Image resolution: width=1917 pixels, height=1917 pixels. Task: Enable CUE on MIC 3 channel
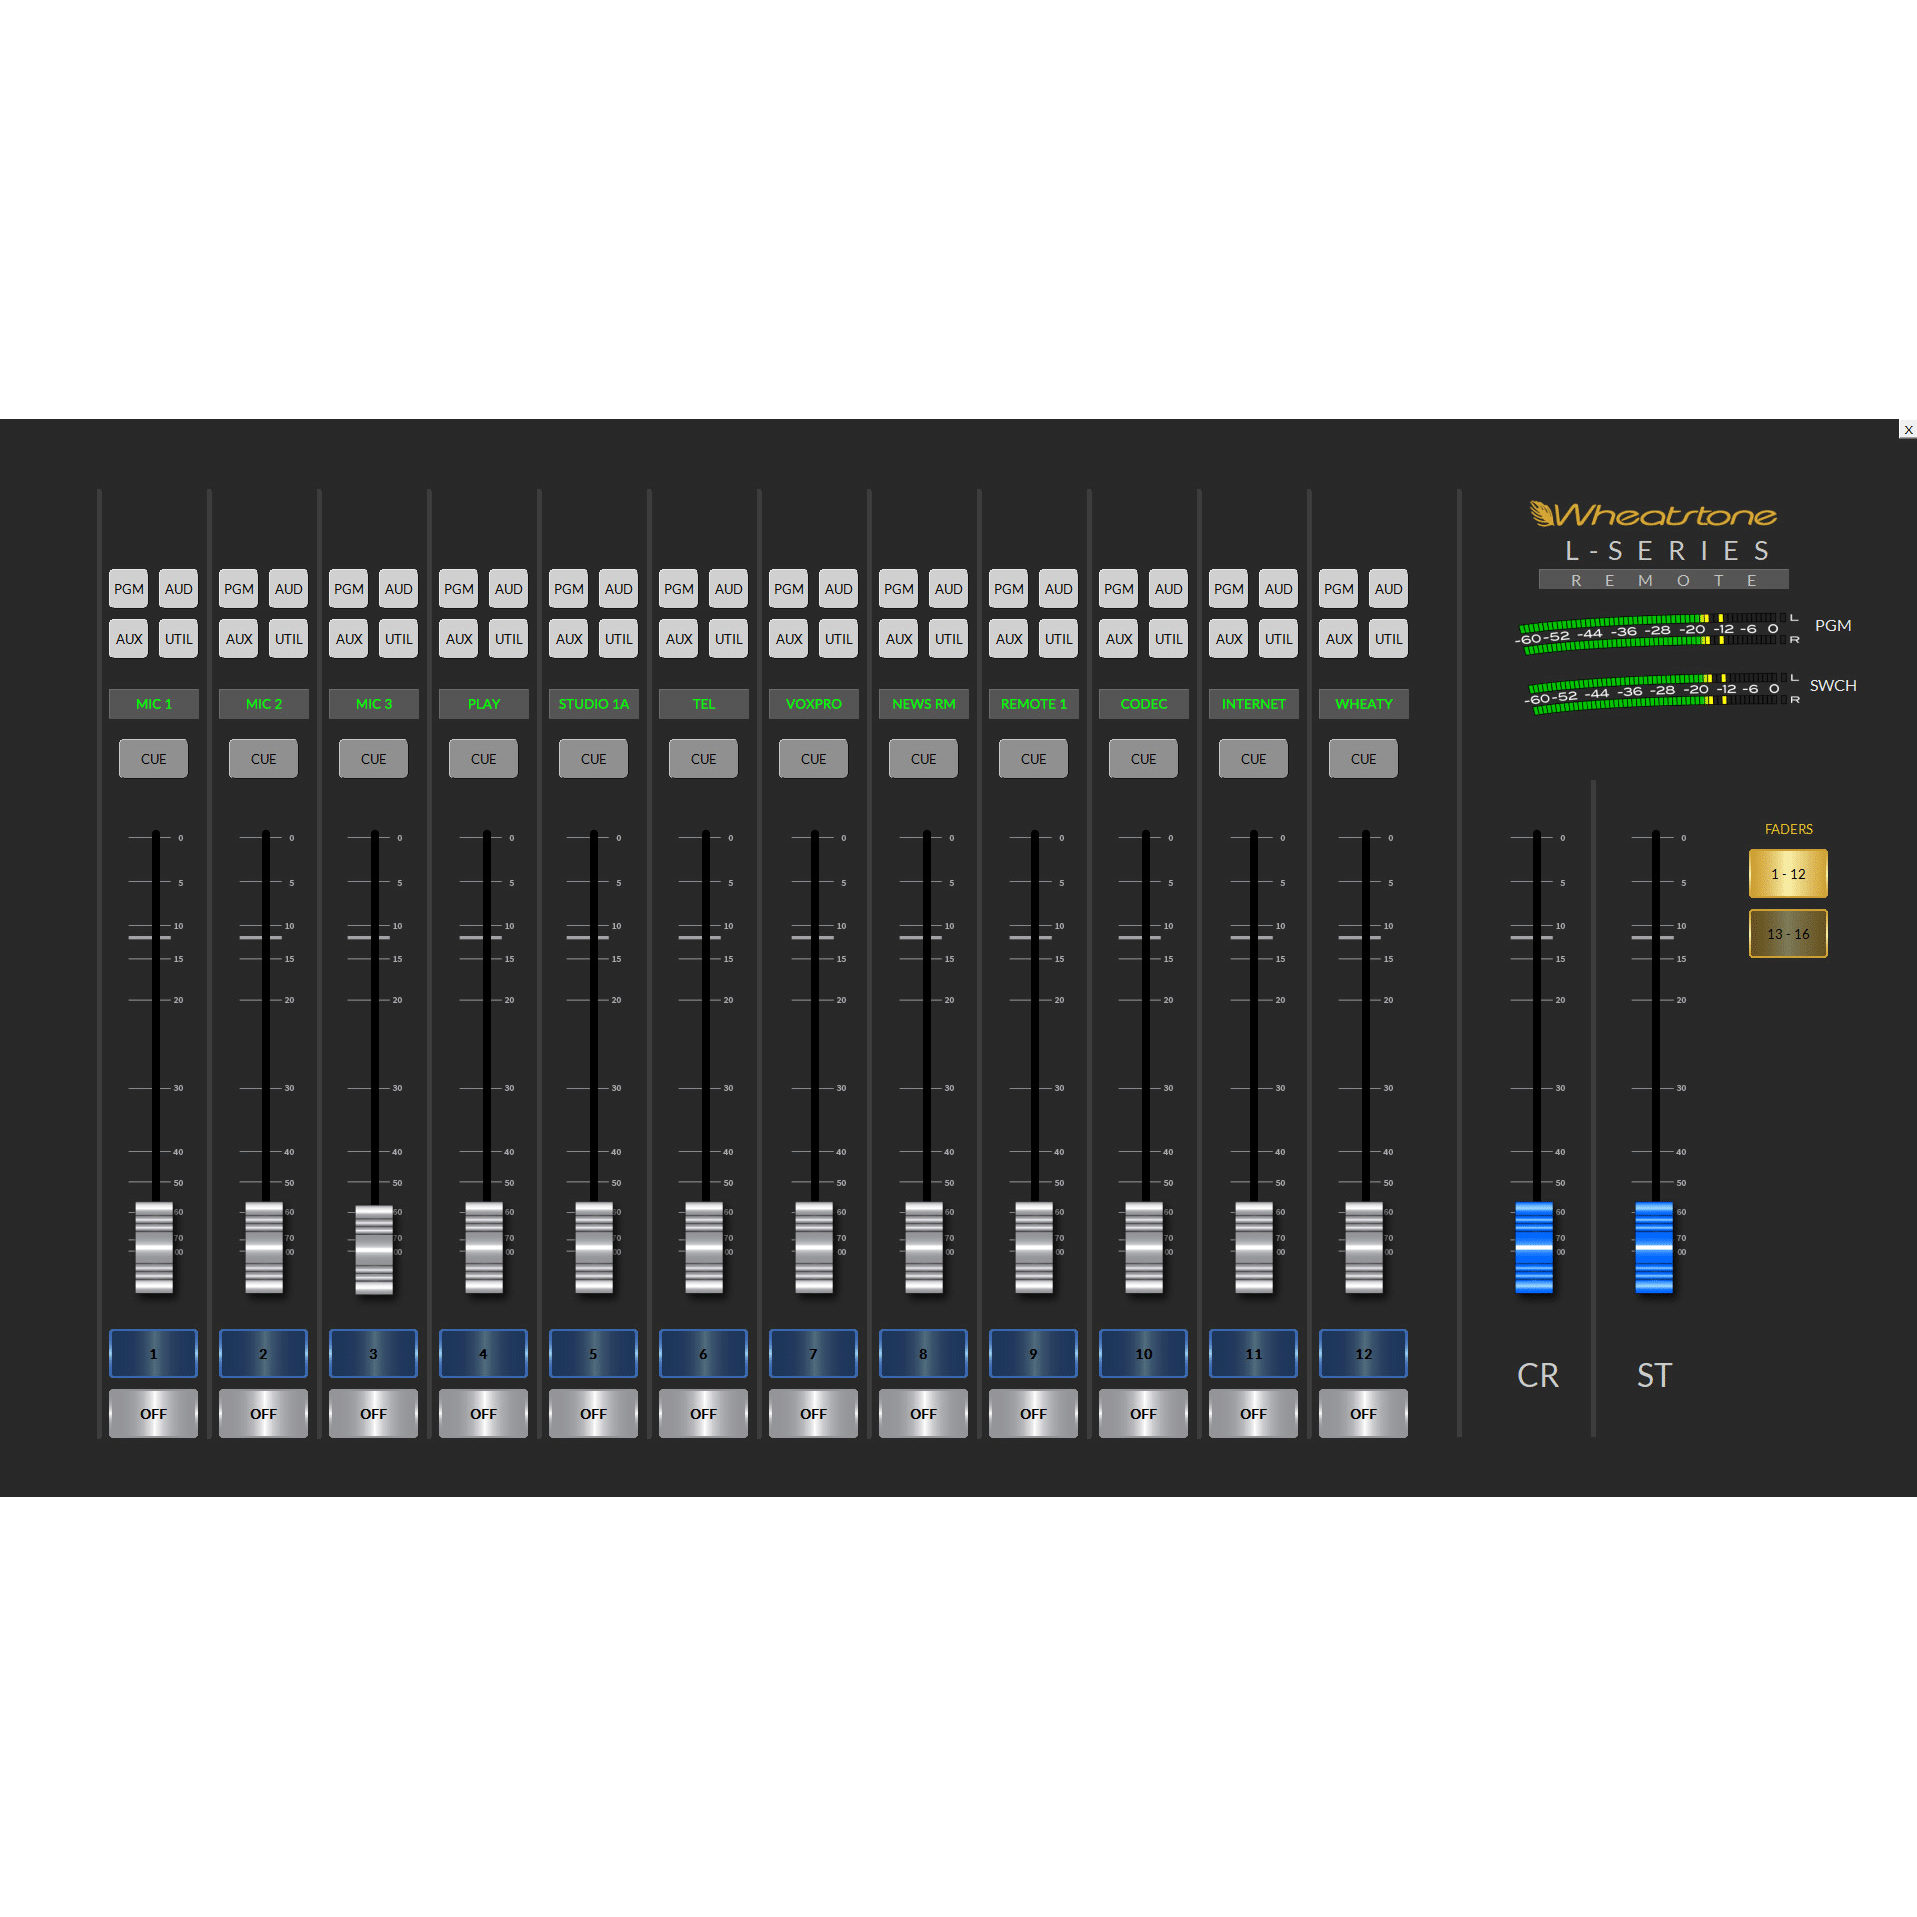tap(373, 759)
